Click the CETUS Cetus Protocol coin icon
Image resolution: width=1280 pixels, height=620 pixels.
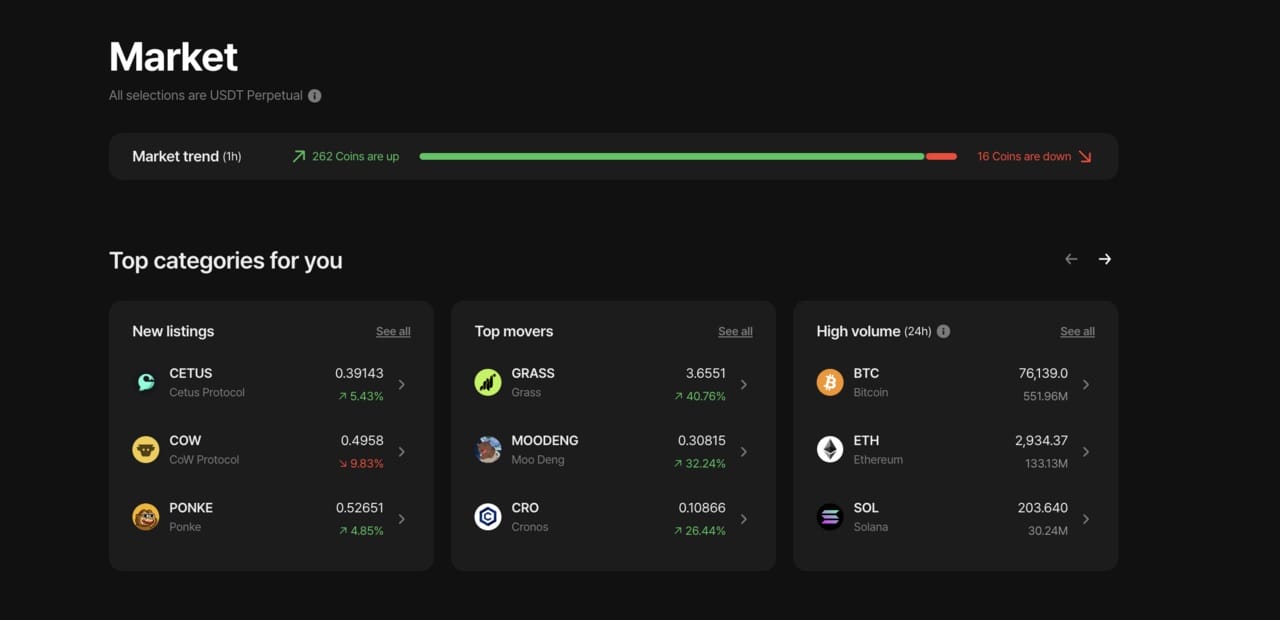tap(146, 382)
